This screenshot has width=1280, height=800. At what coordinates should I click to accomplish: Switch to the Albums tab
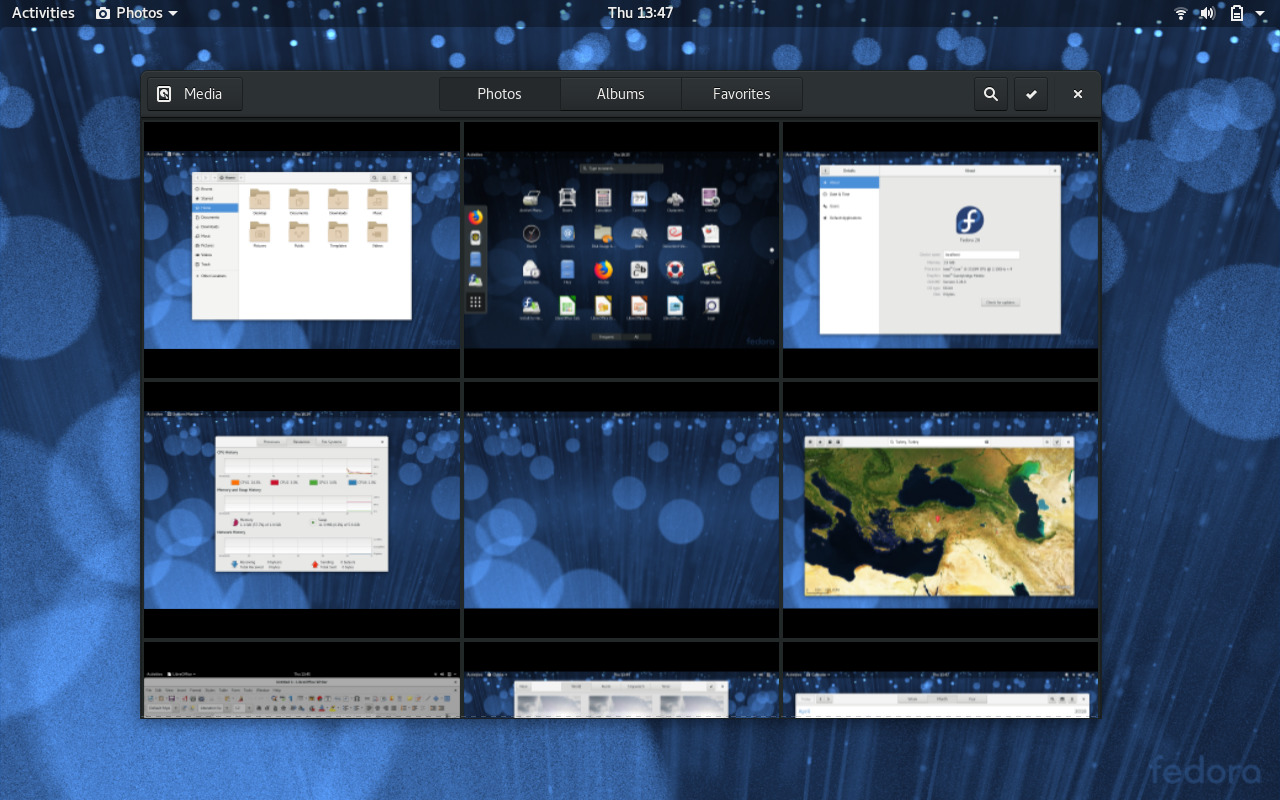pyautogui.click(x=621, y=94)
